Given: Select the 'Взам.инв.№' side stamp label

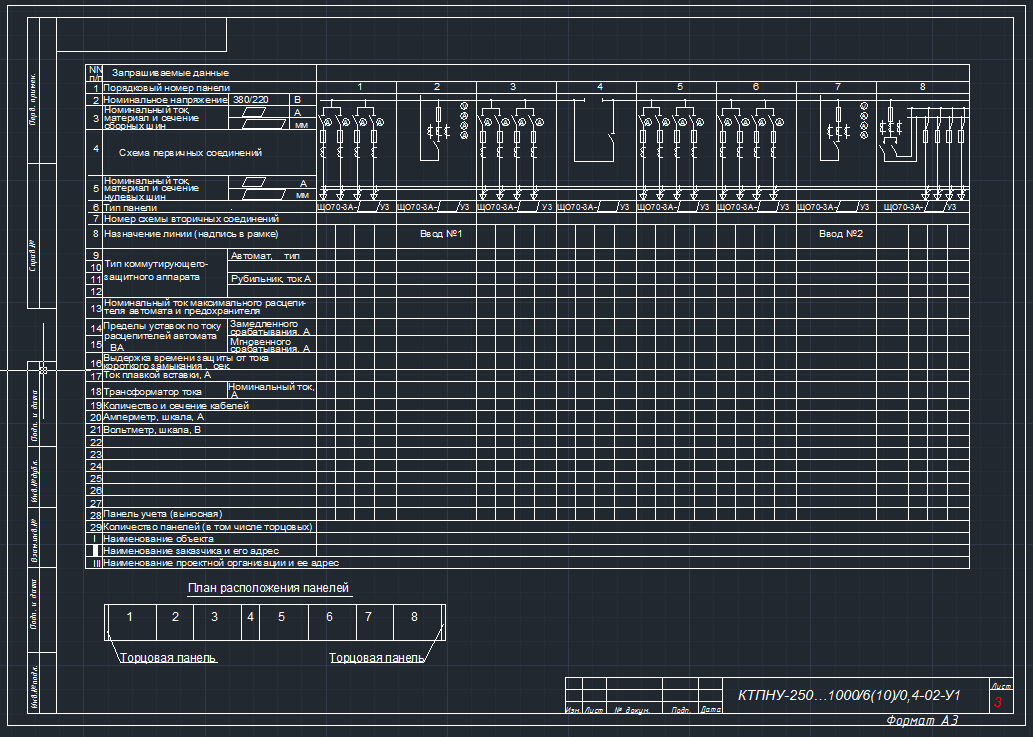Looking at the screenshot, I should (33, 540).
